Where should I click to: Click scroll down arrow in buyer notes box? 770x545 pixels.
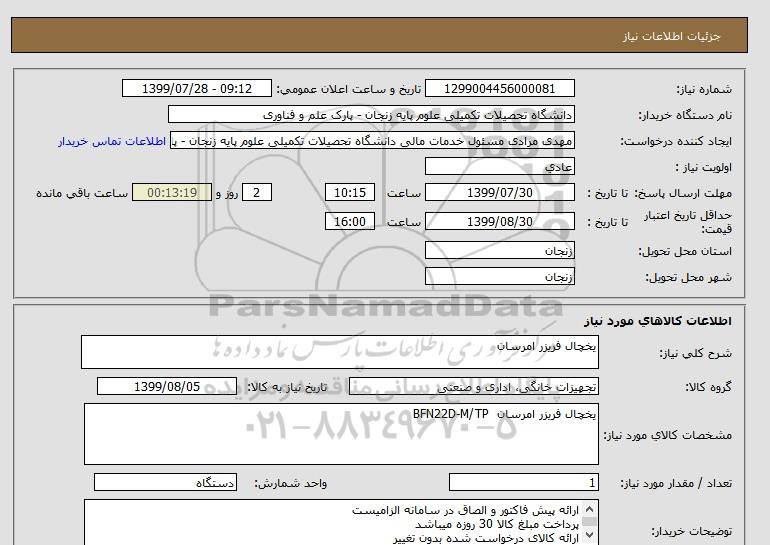[x=590, y=535]
